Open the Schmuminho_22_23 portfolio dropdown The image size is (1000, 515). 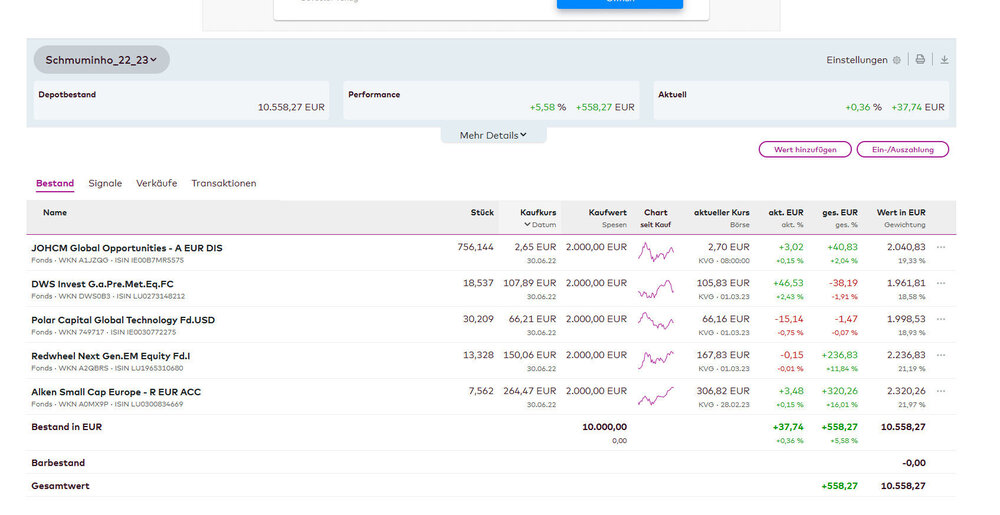pos(101,60)
